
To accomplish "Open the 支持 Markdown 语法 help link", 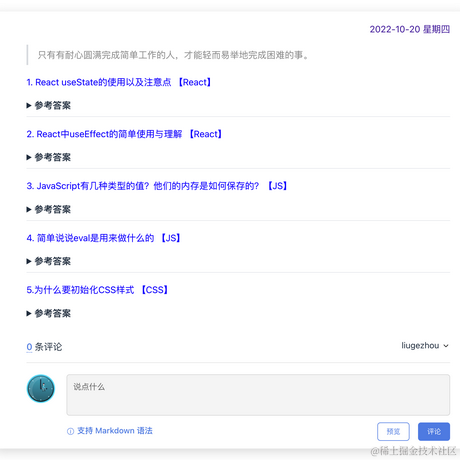I will click(115, 431).
